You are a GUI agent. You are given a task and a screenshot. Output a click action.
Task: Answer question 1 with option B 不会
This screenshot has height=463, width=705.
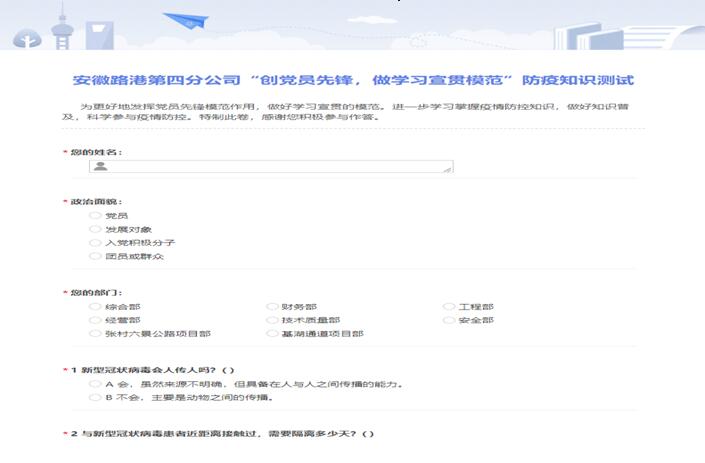[95, 397]
